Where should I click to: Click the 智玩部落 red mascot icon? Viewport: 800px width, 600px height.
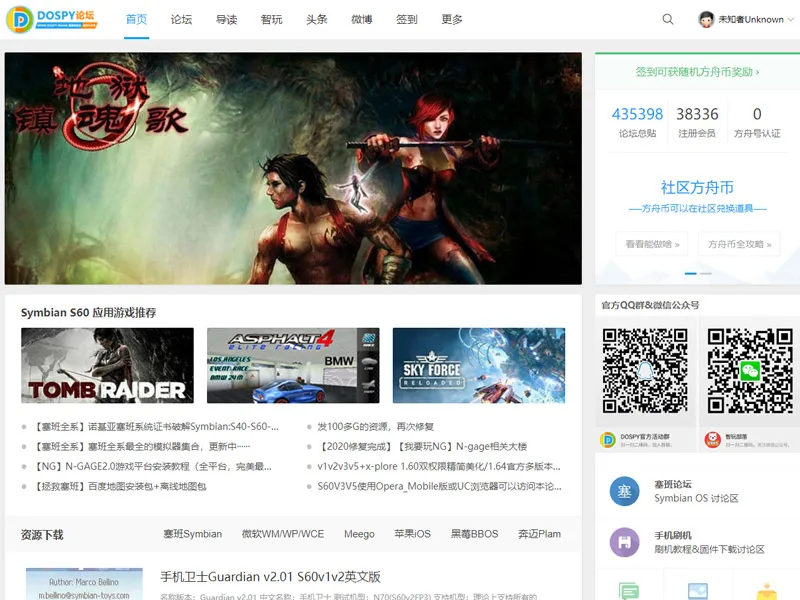tap(712, 439)
